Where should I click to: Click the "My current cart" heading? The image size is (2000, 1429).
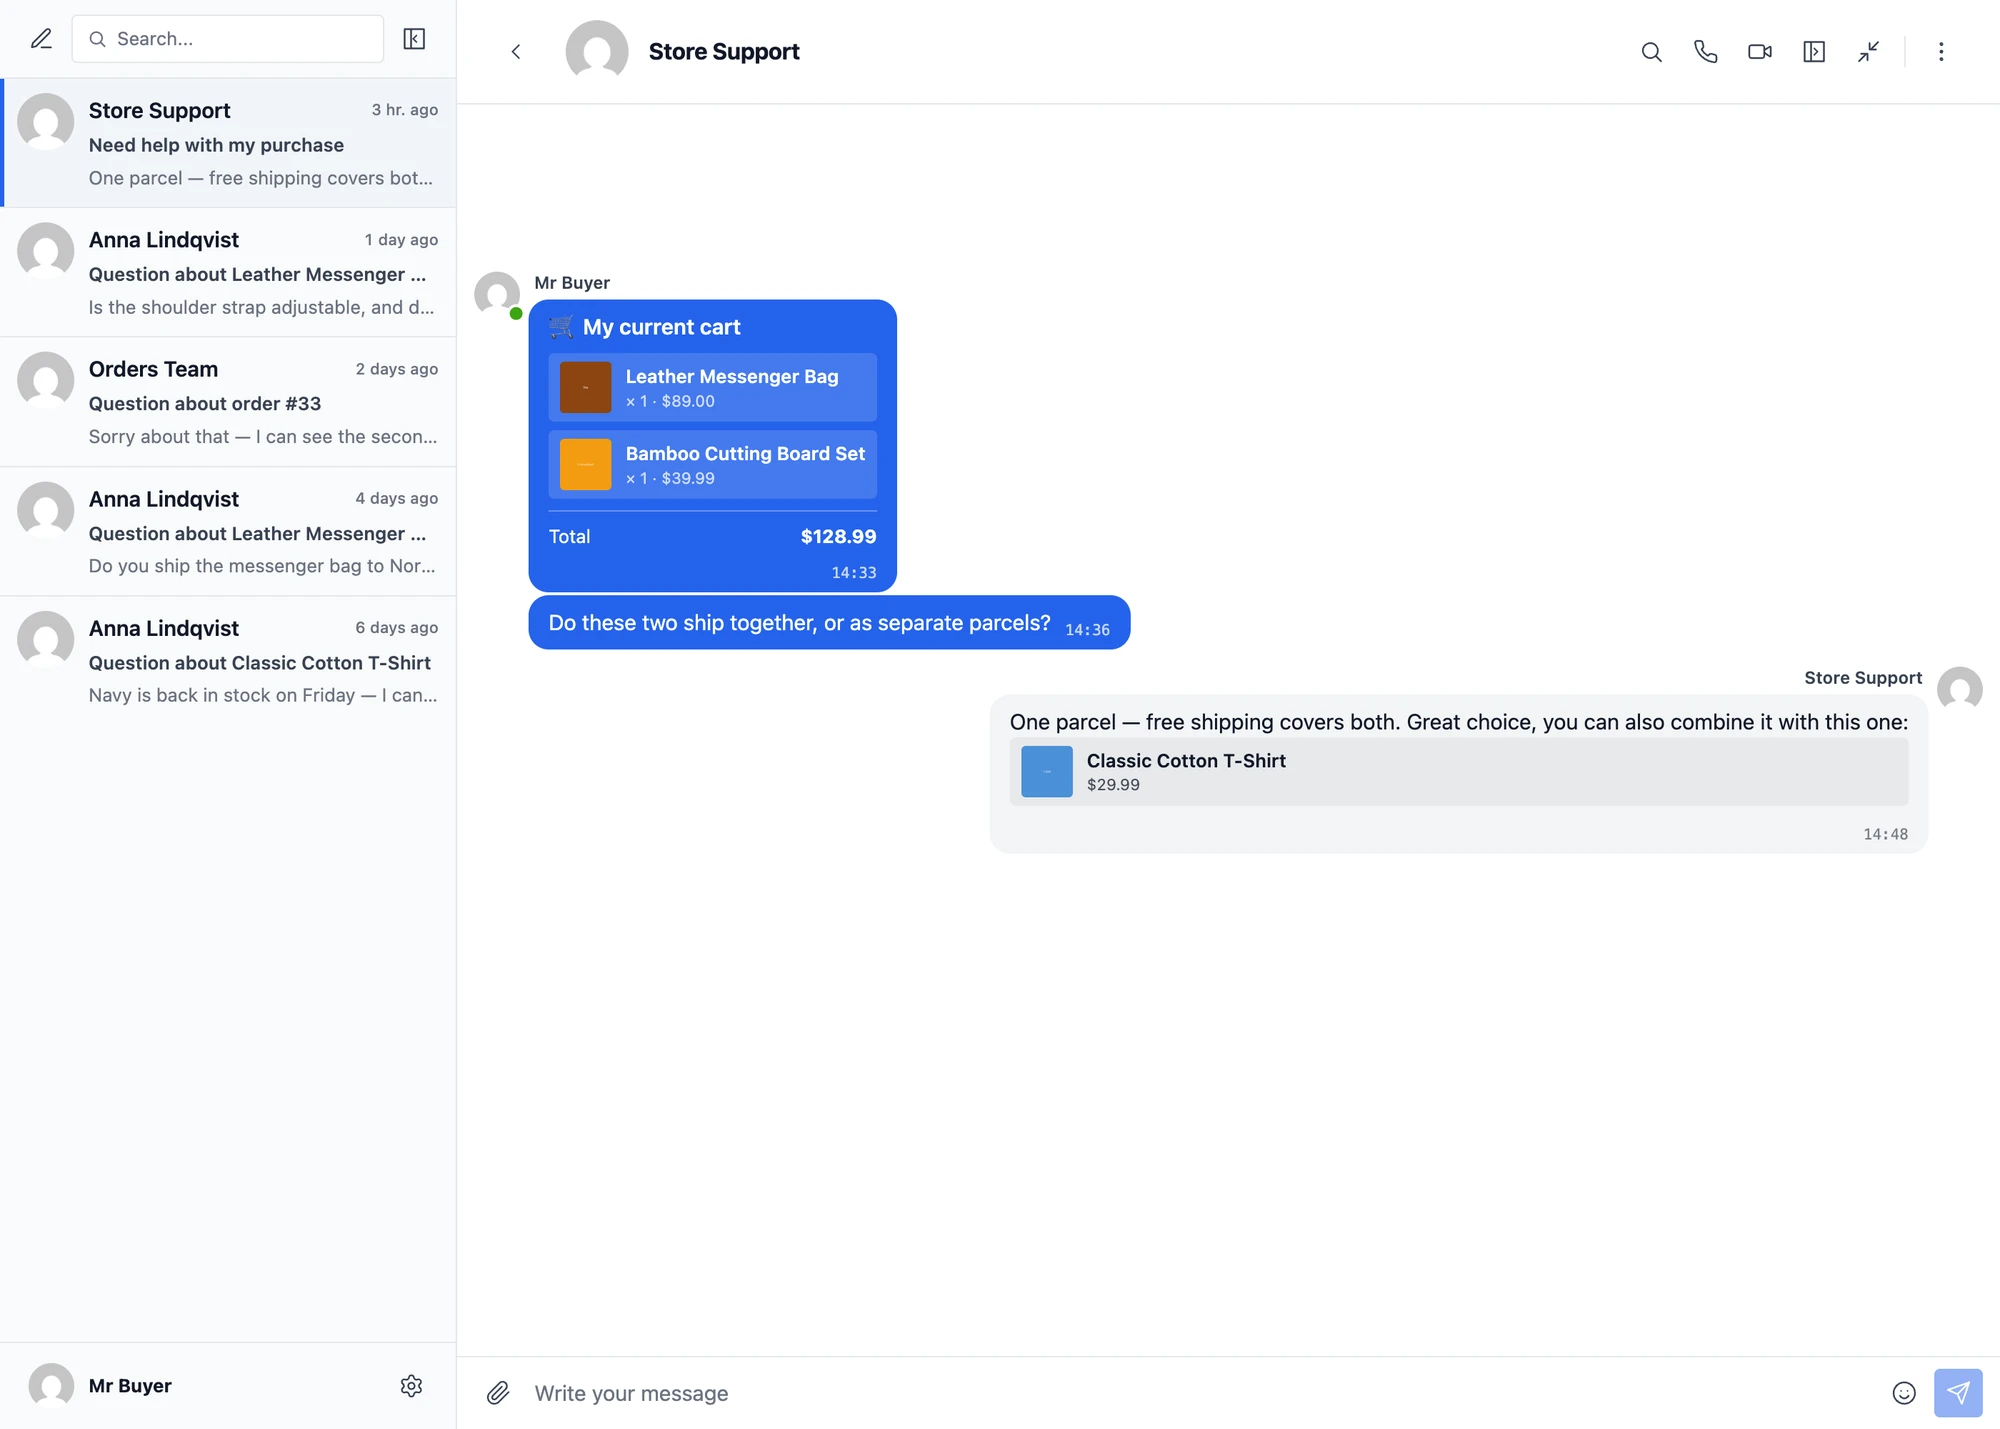[661, 327]
